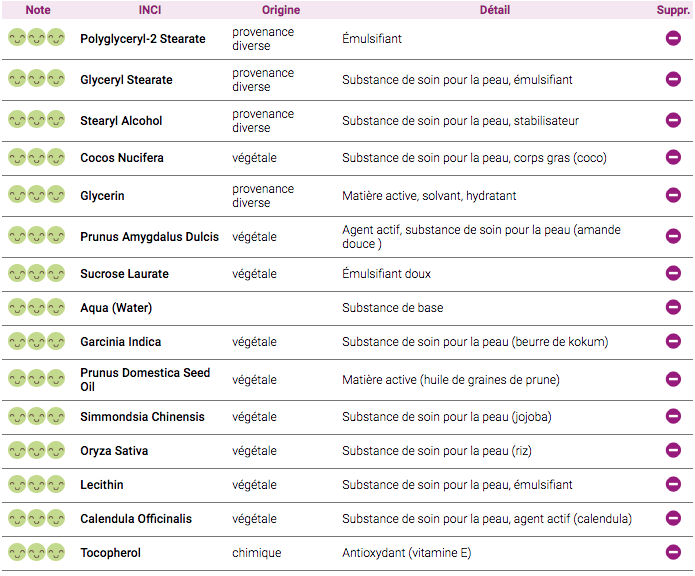Viewport: 695px width, 576px height.
Task: Delete the Glycerin ingredient row
Action: point(673,195)
